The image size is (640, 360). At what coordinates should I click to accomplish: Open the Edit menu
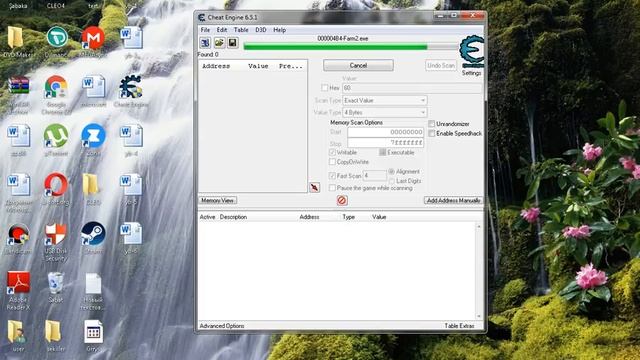[x=222, y=30]
